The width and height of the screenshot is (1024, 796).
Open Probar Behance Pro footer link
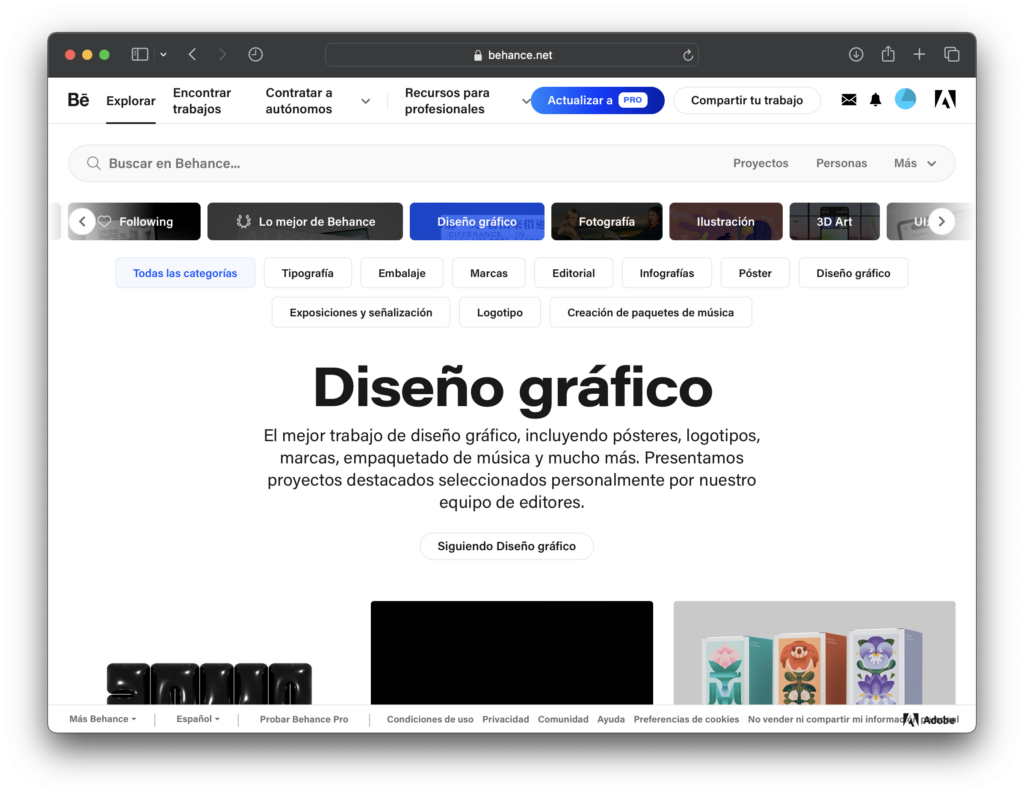(x=304, y=719)
